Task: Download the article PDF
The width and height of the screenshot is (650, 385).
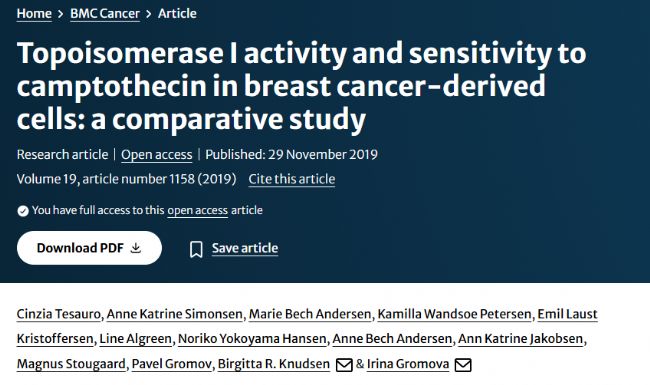Action: tap(89, 248)
